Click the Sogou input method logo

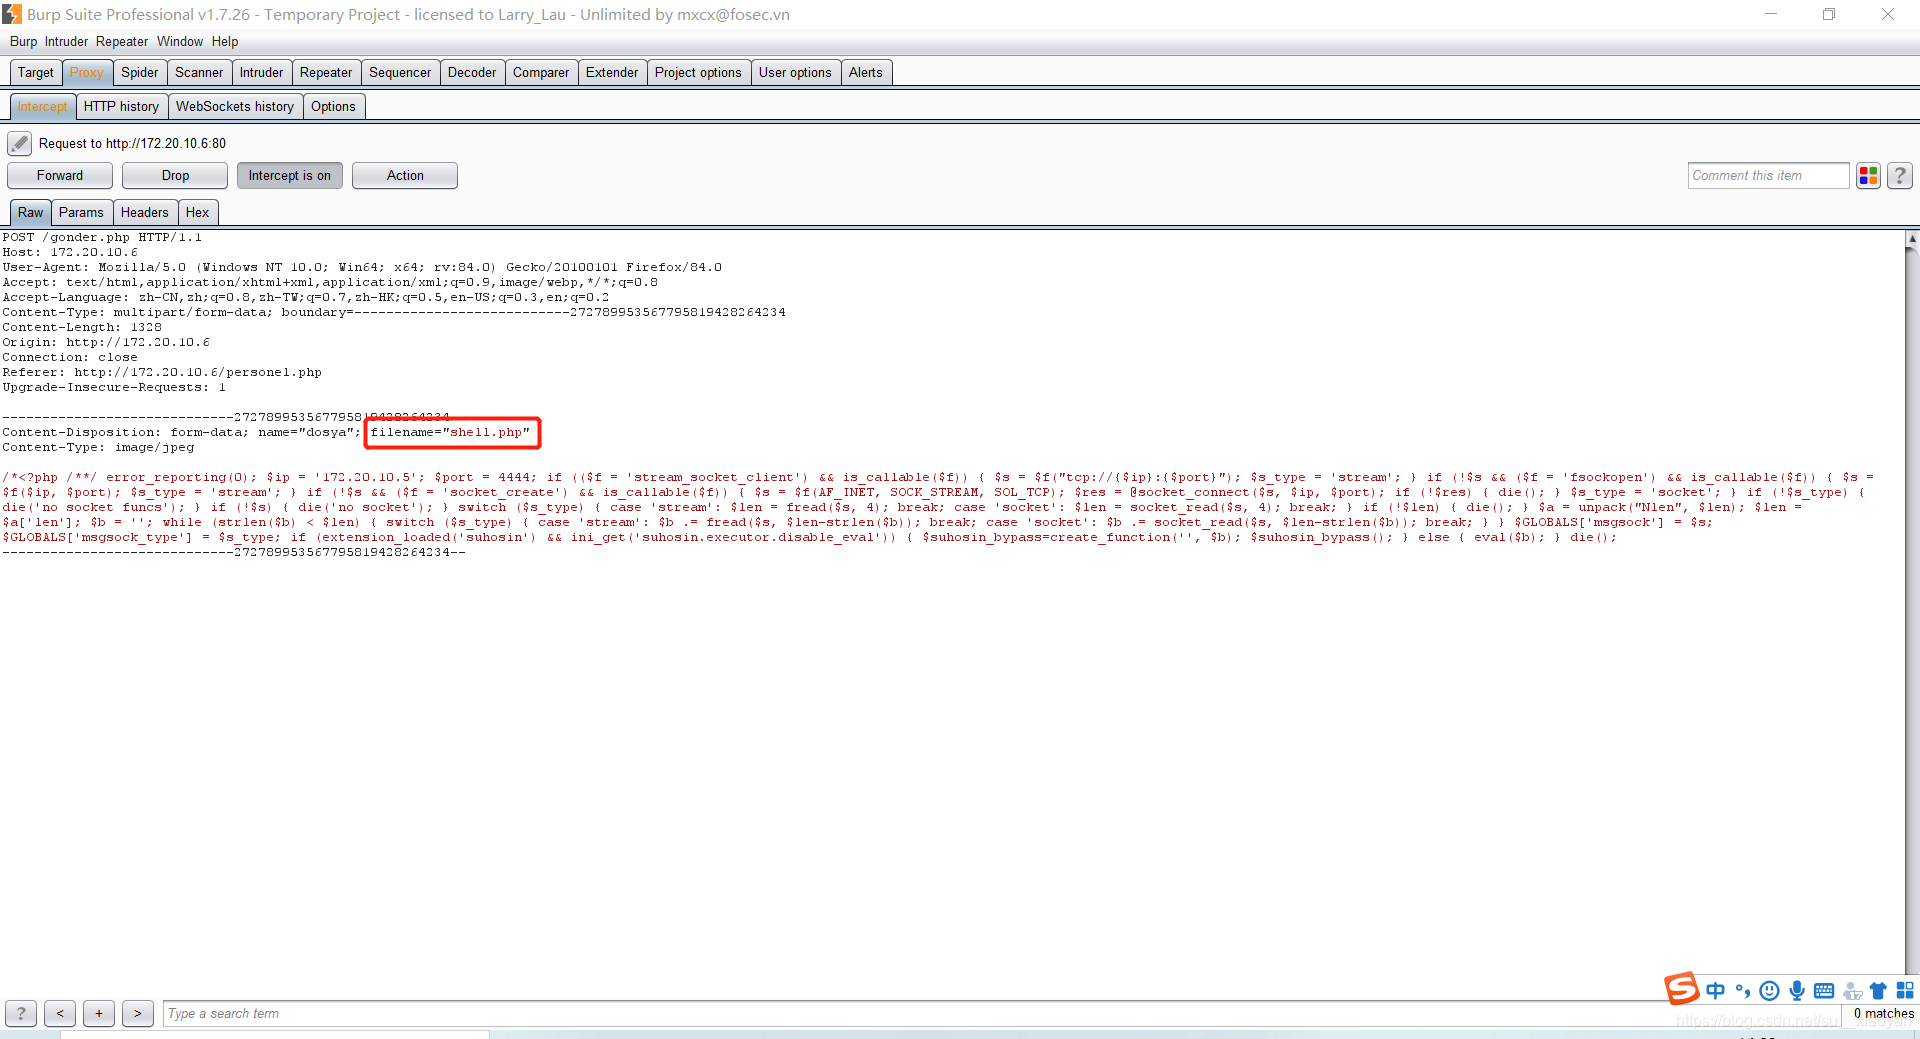point(1681,988)
